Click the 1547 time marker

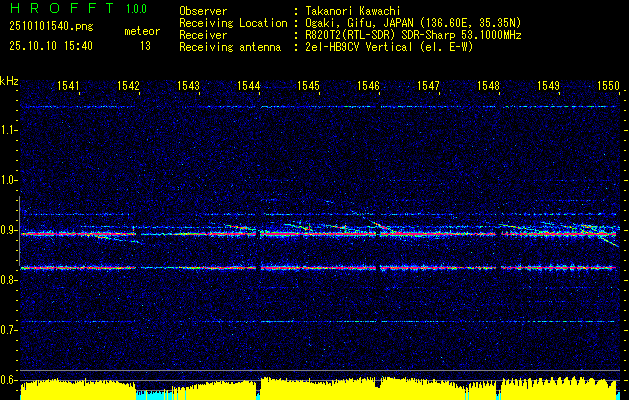click(x=428, y=85)
